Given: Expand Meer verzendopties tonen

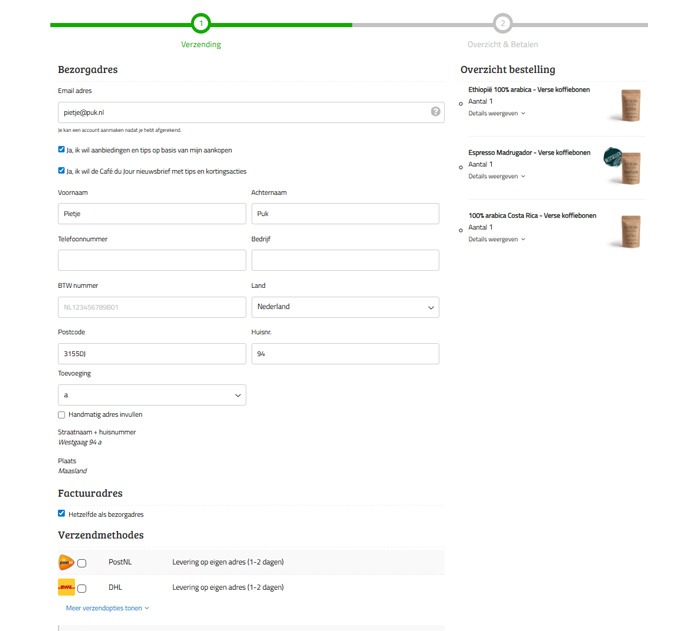Looking at the screenshot, I should pyautogui.click(x=107, y=607).
